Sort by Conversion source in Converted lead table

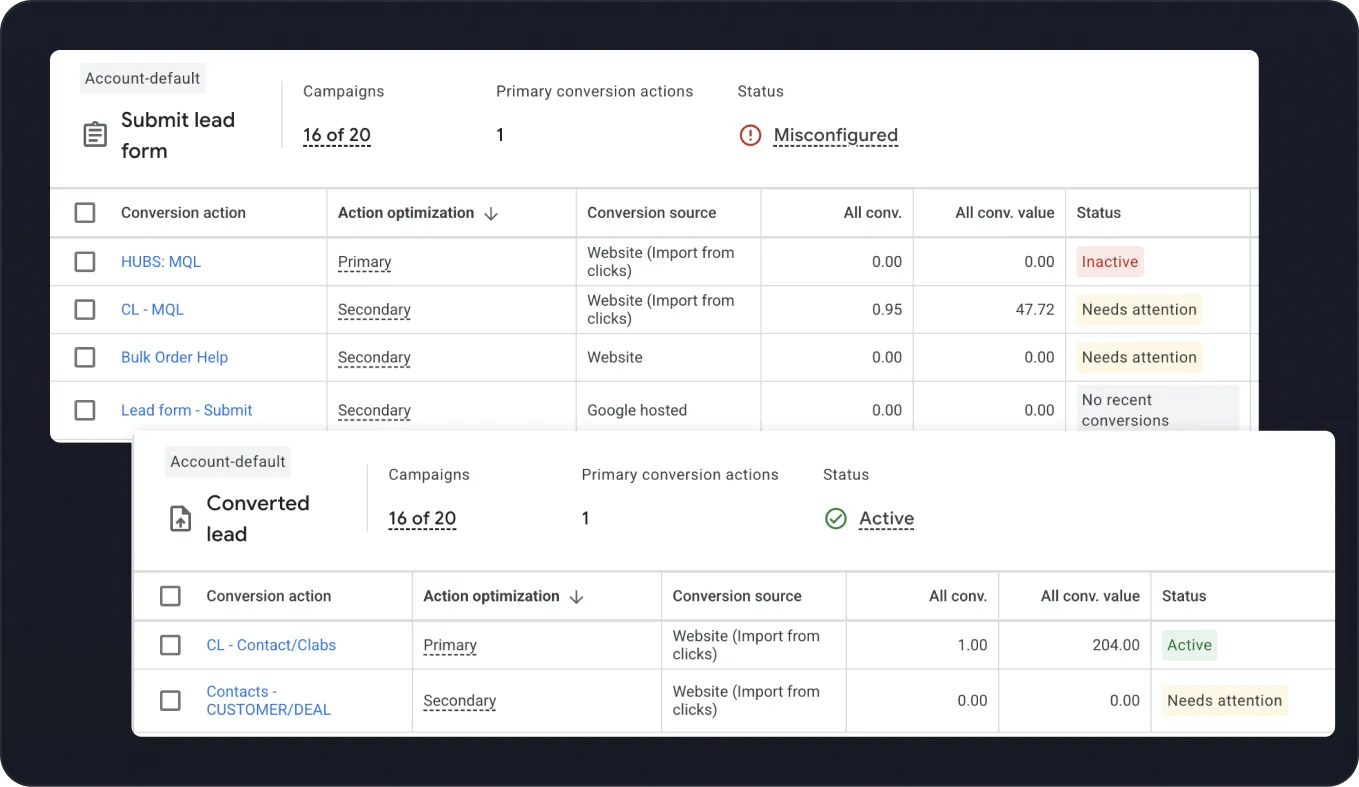737,596
